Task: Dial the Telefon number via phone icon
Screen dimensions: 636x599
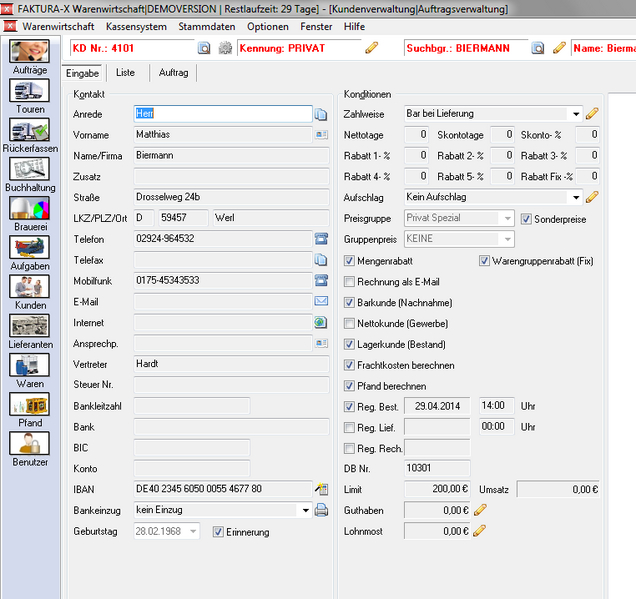Action: (x=322, y=238)
